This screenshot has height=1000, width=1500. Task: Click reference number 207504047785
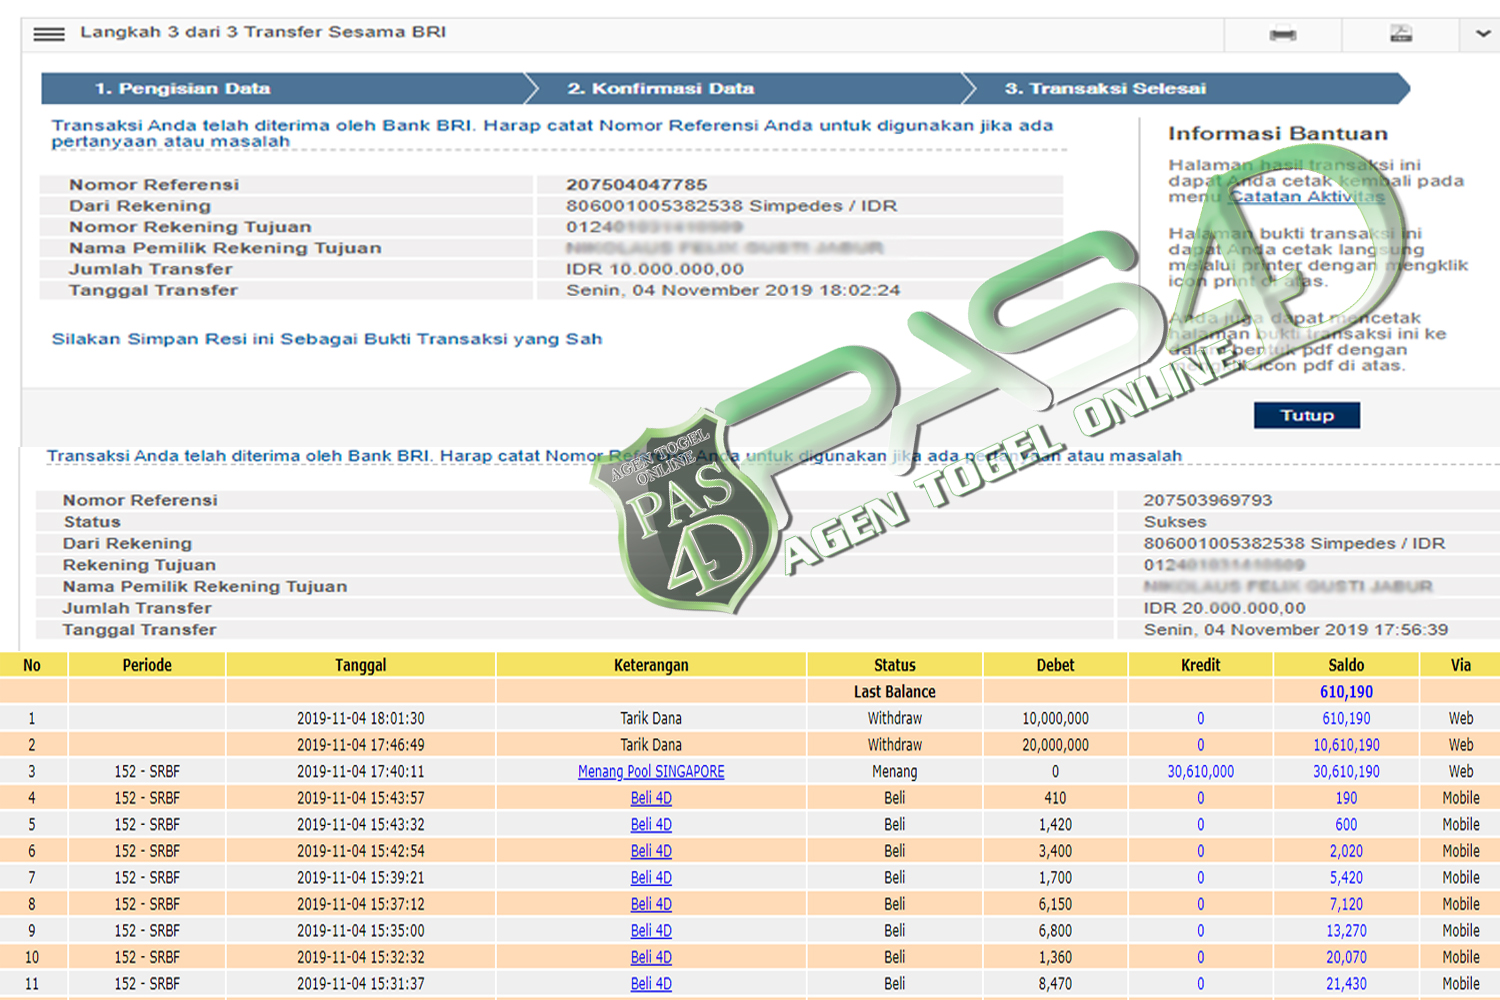pos(637,185)
